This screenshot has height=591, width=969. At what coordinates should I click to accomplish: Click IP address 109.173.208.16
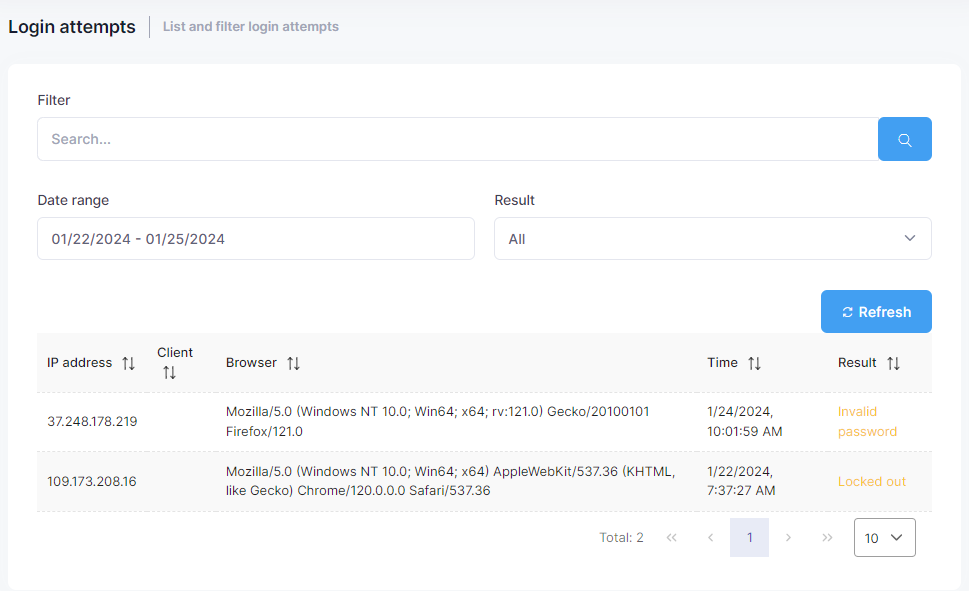pos(92,482)
